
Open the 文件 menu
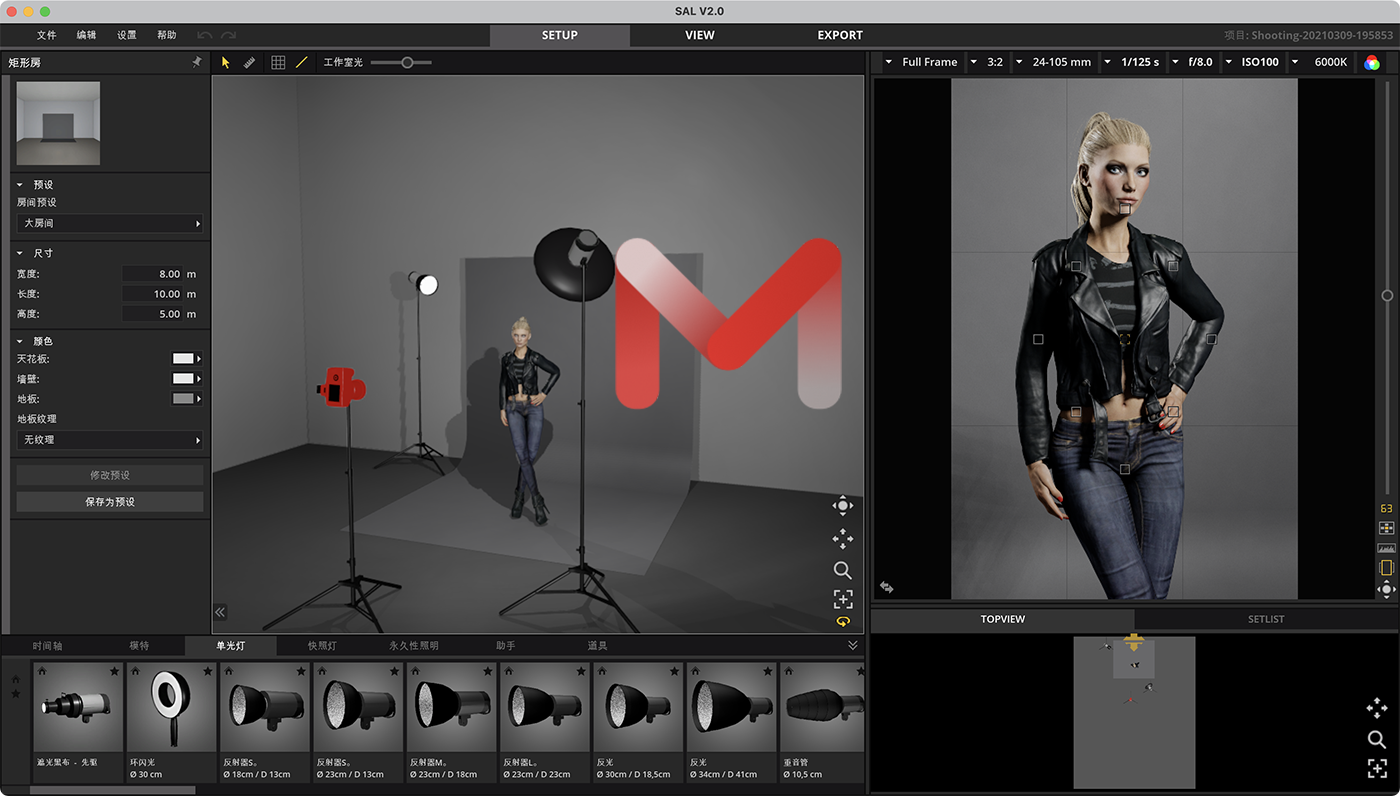pyautogui.click(x=47, y=35)
